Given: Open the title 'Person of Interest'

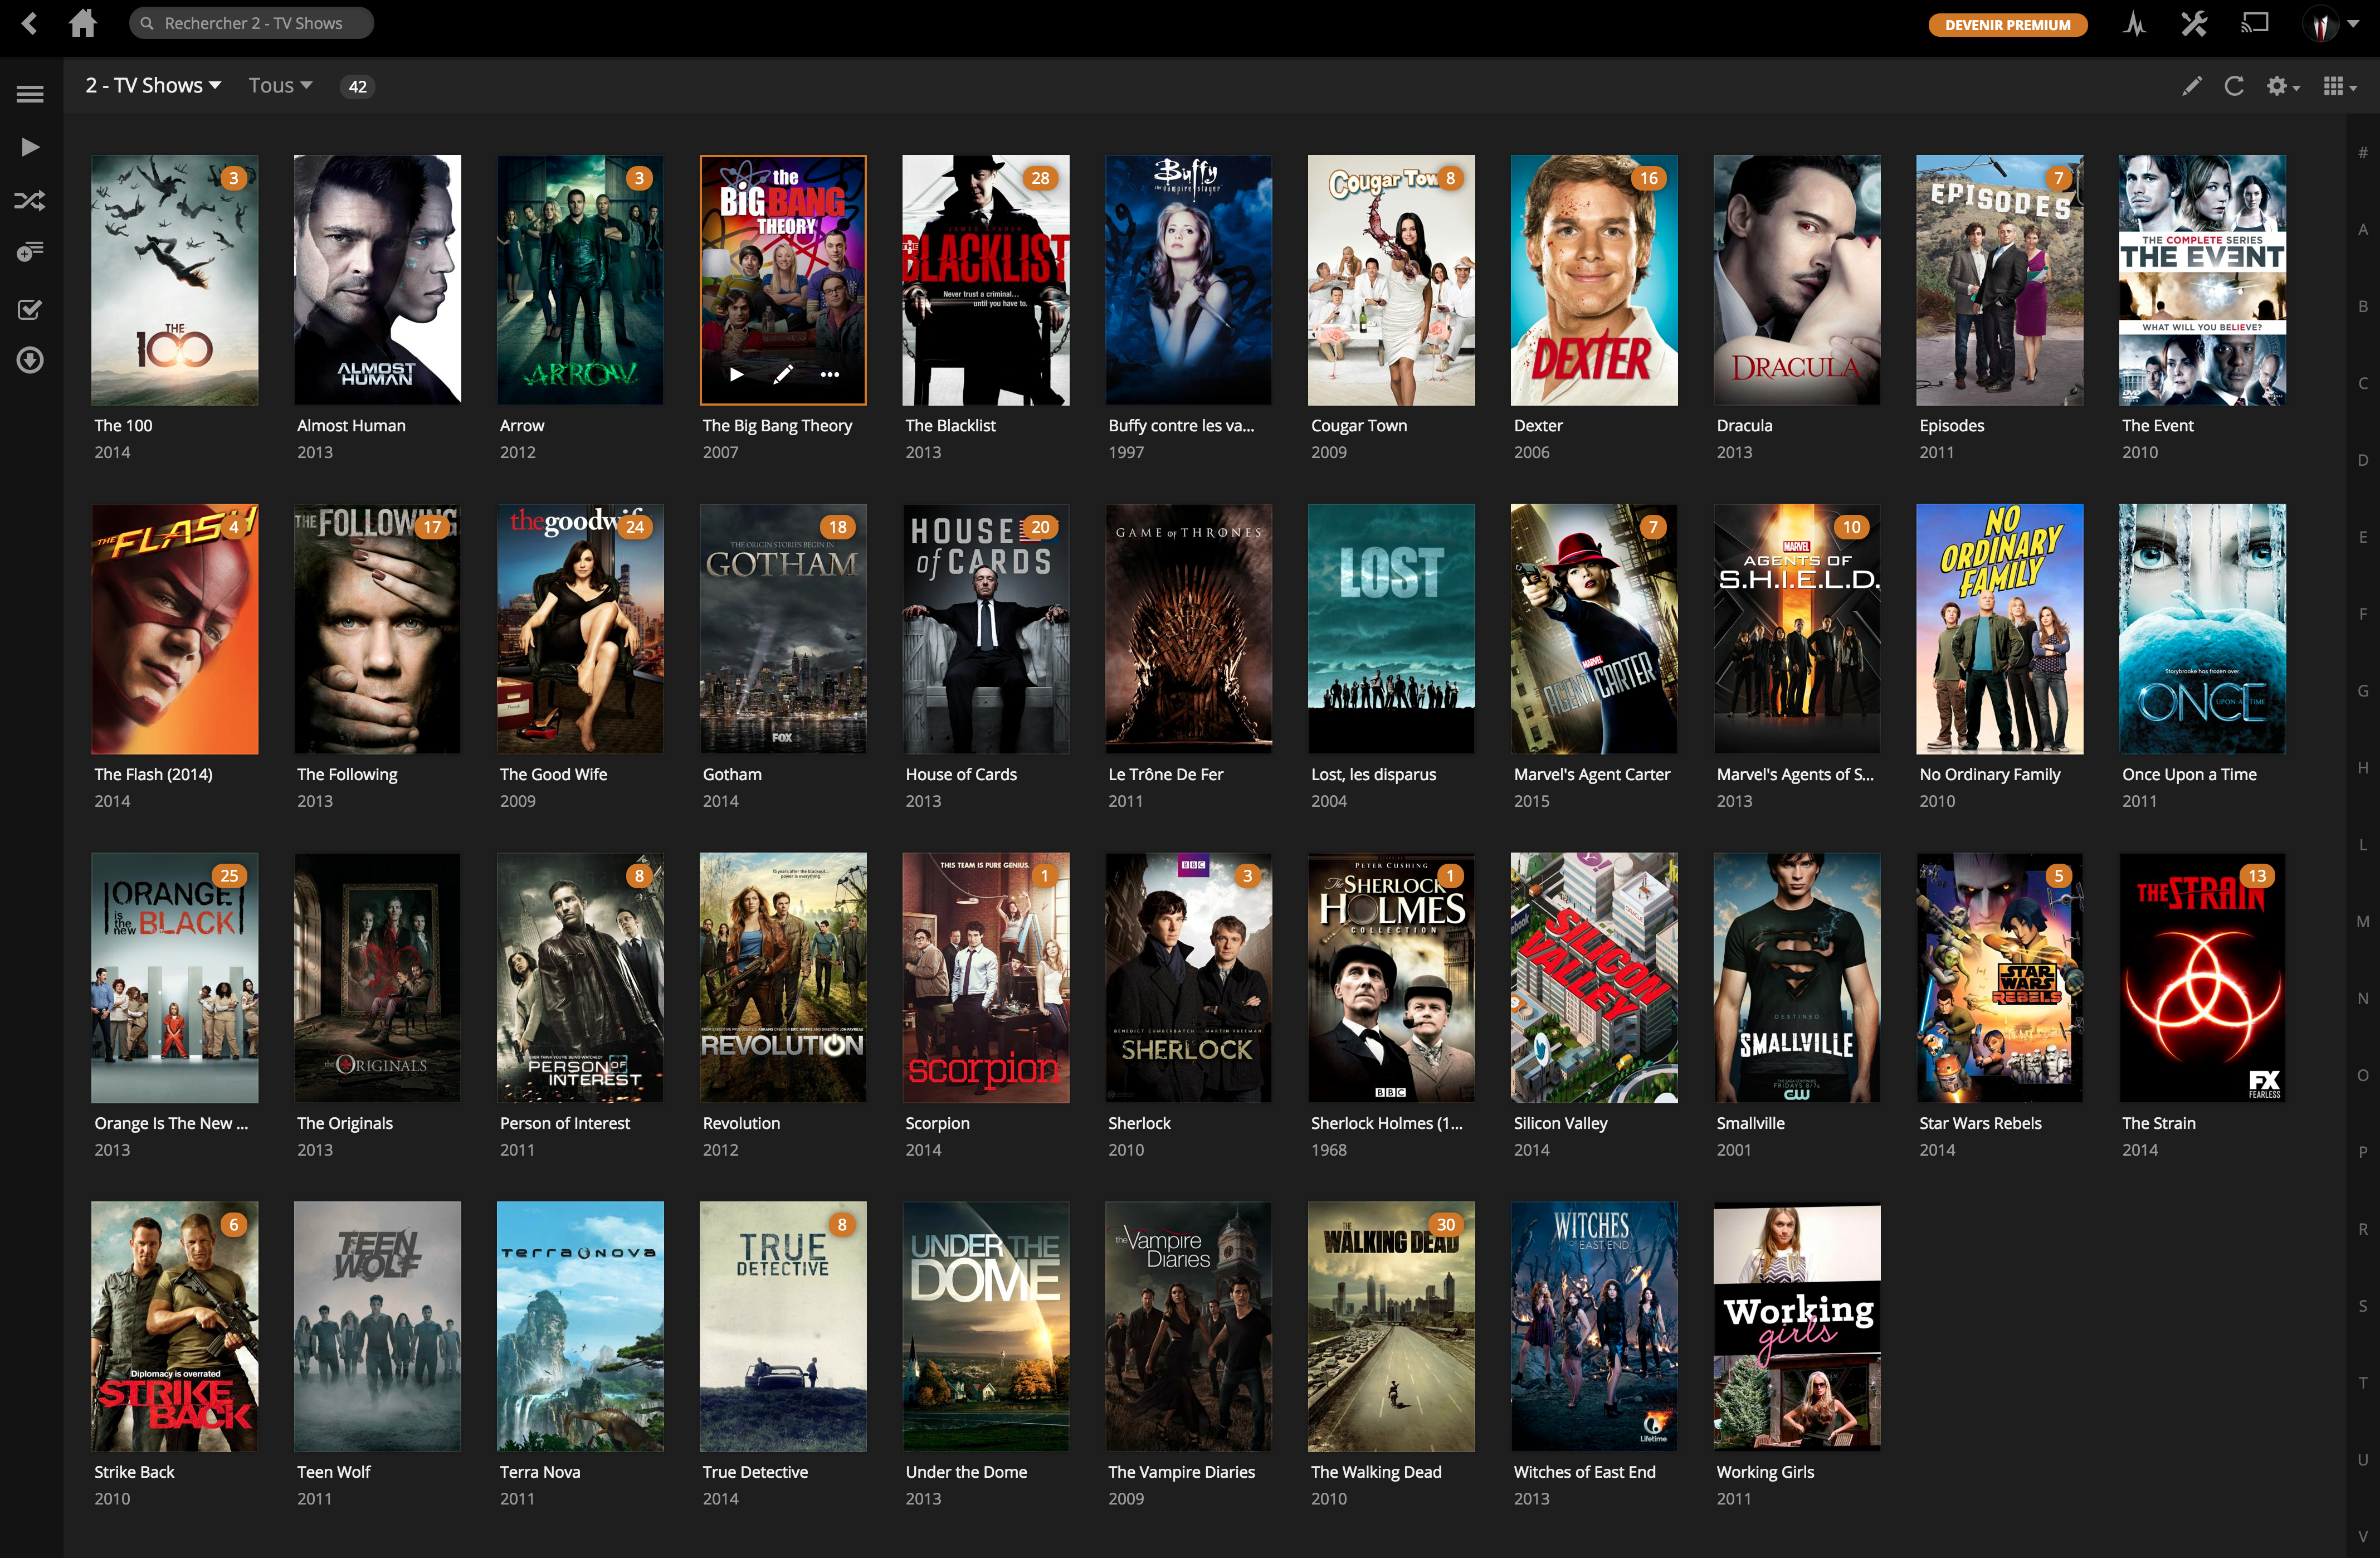Looking at the screenshot, I should tap(565, 1124).
